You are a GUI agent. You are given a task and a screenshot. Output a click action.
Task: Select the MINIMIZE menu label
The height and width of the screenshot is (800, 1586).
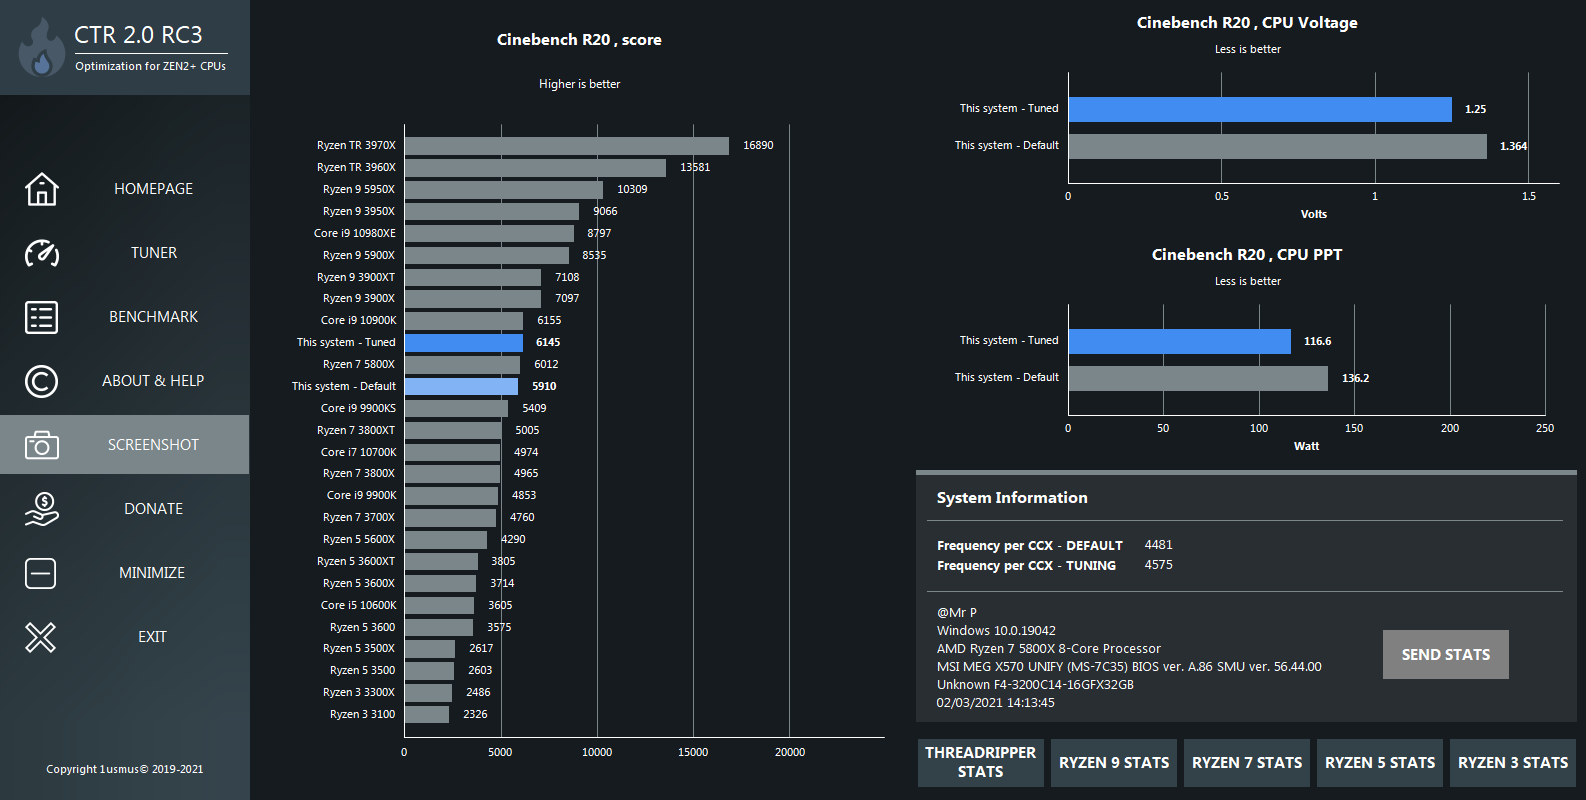[x=152, y=573]
